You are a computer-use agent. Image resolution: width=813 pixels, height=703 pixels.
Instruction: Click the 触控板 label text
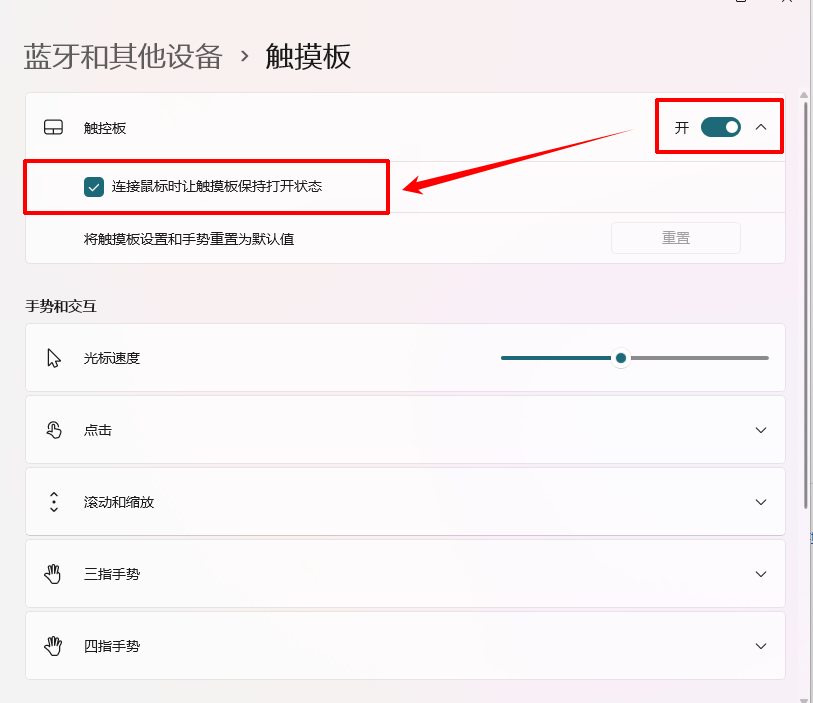click(x=105, y=128)
